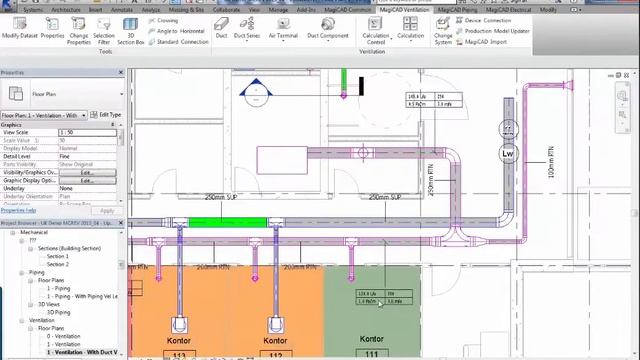Choose the Crossing tool
Screen dimensions: 640x360
pyautogui.click(x=163, y=20)
